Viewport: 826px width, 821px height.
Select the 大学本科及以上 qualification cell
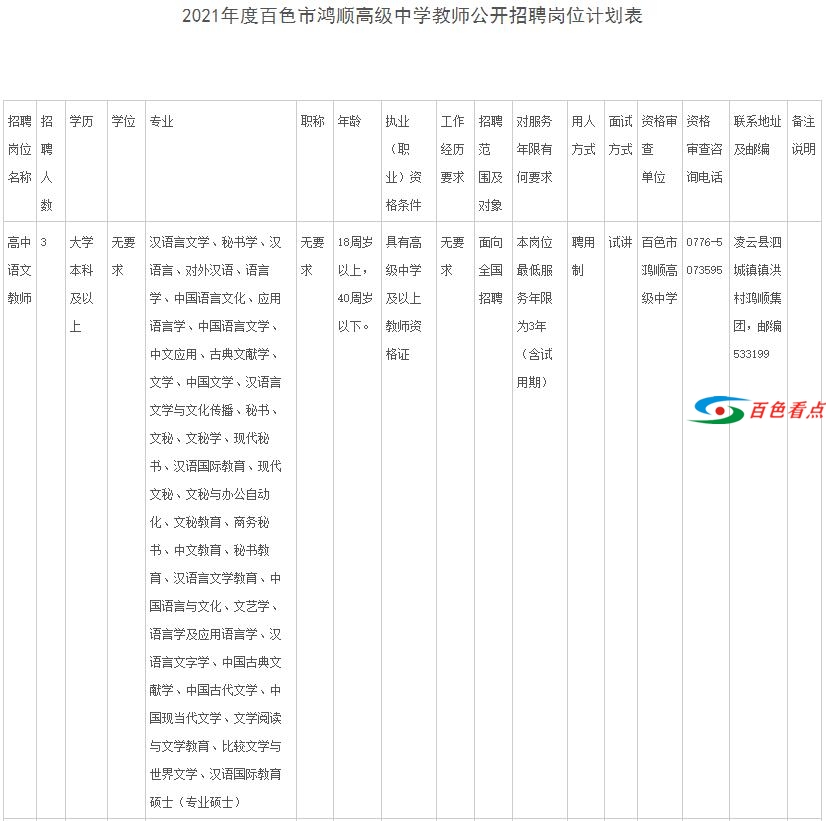[84, 282]
